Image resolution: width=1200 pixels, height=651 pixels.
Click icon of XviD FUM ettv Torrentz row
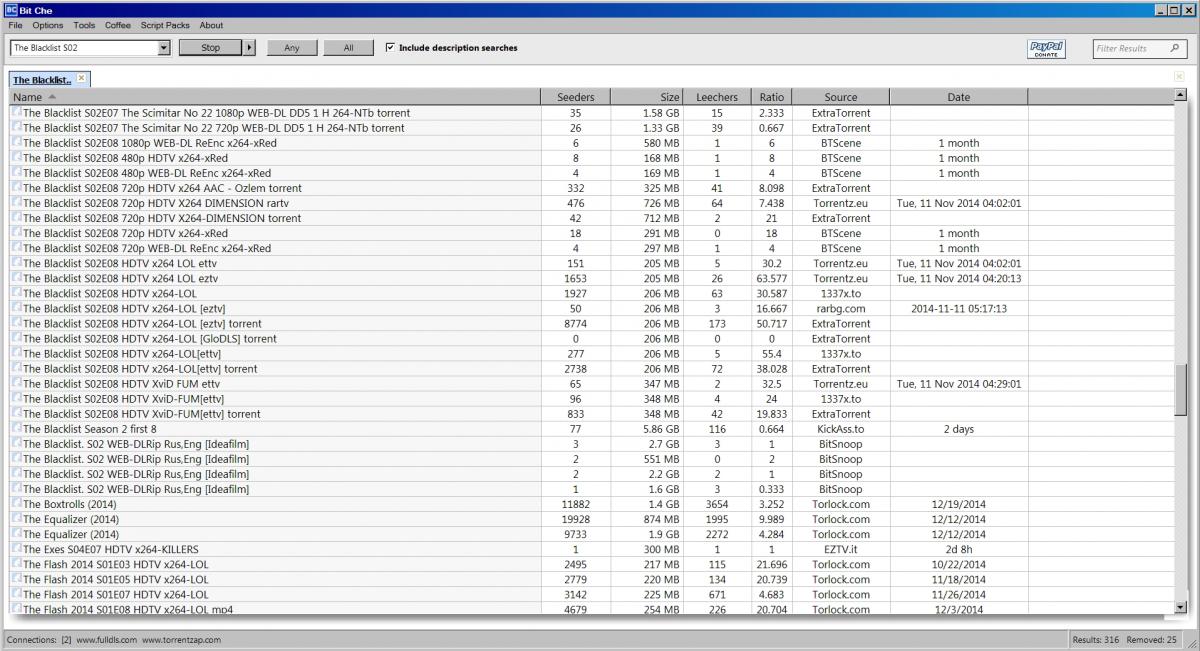pos(16,383)
